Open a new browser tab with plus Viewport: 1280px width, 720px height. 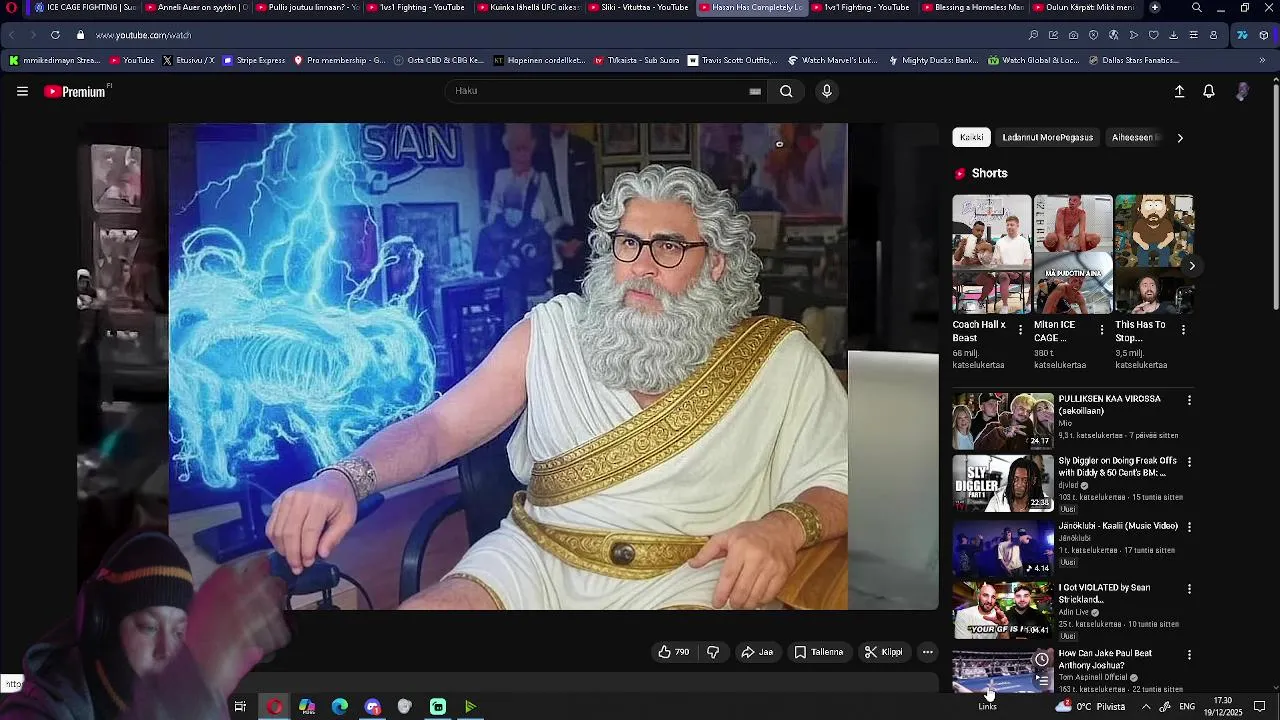point(1155,8)
